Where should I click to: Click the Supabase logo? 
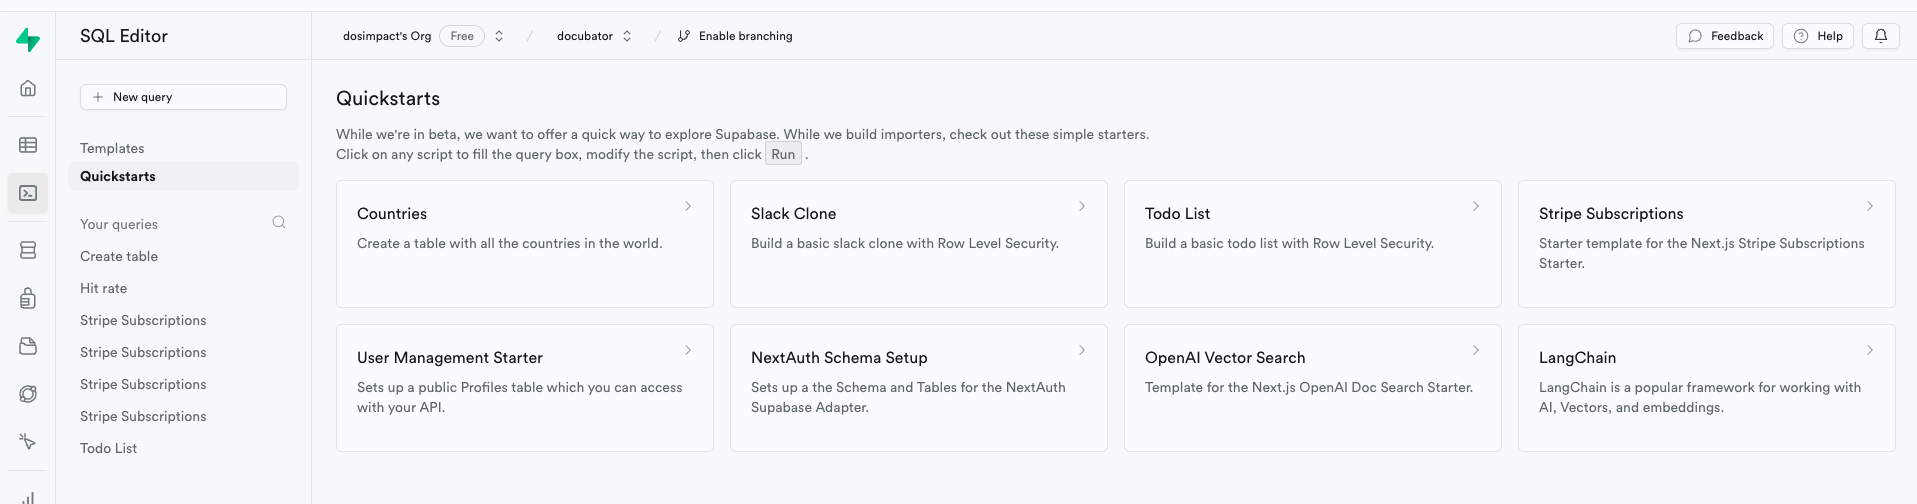tap(28, 40)
